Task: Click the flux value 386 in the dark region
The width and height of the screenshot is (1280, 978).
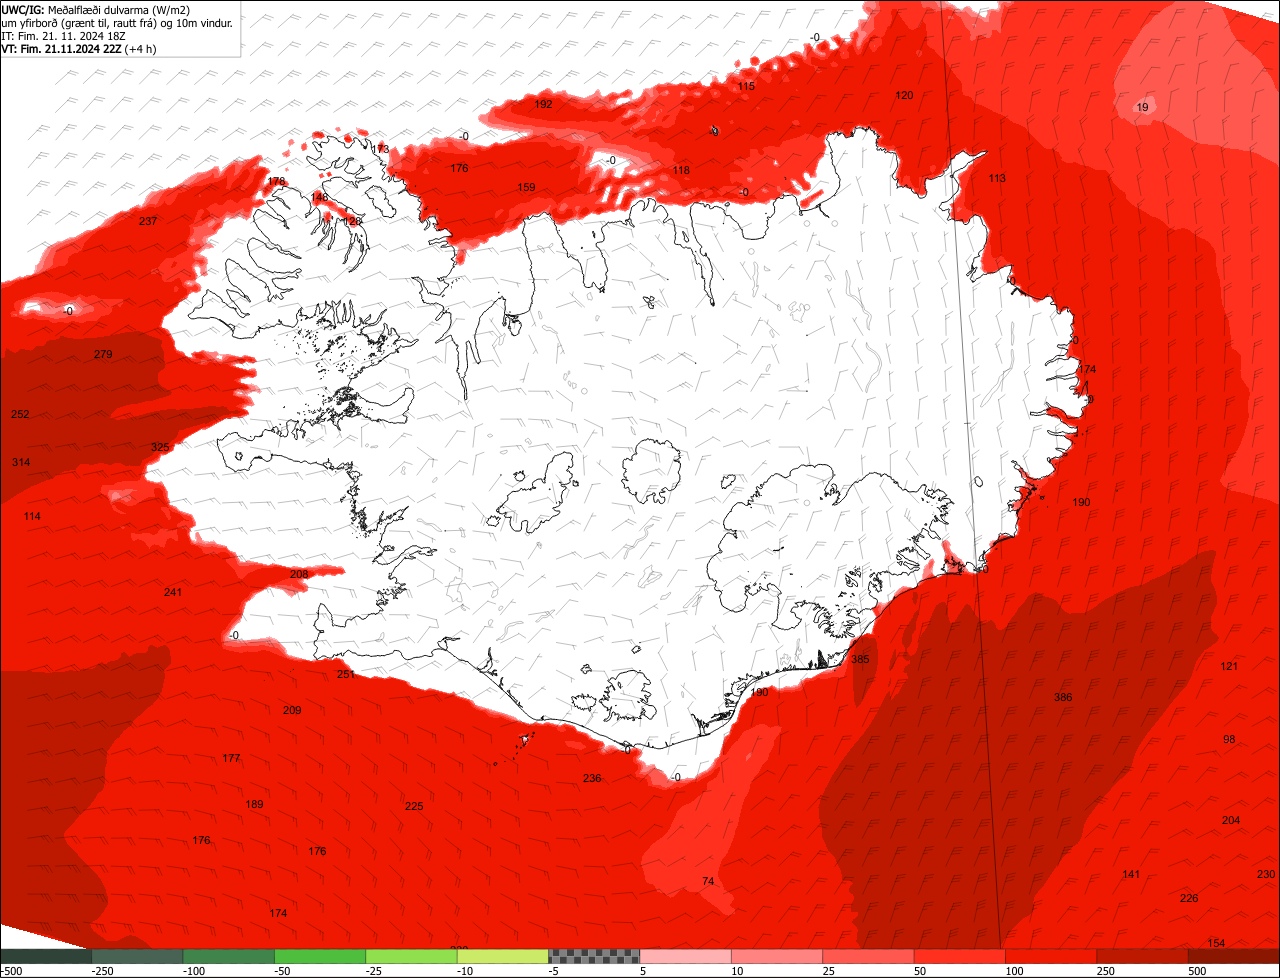Action: click(1063, 697)
